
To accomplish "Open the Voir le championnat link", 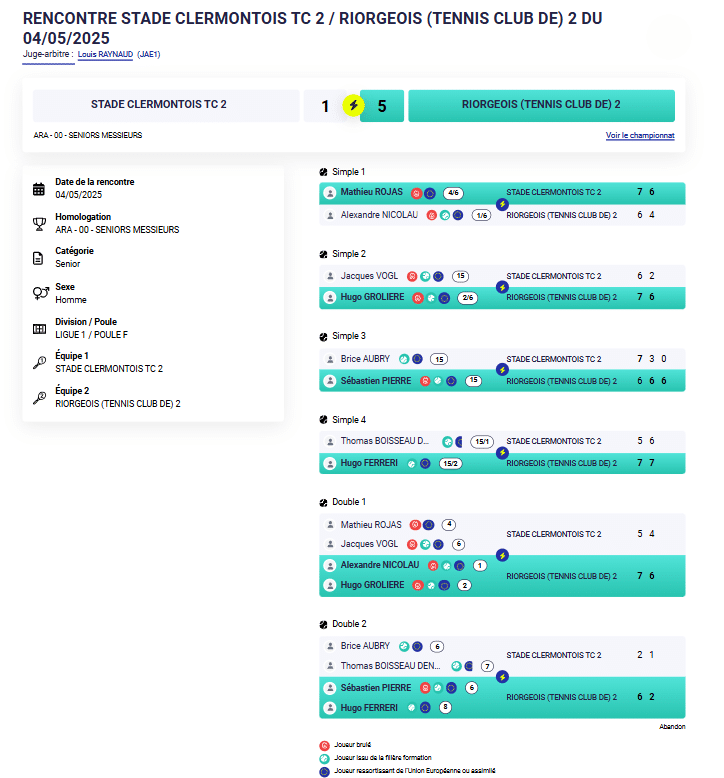I will [x=639, y=135].
